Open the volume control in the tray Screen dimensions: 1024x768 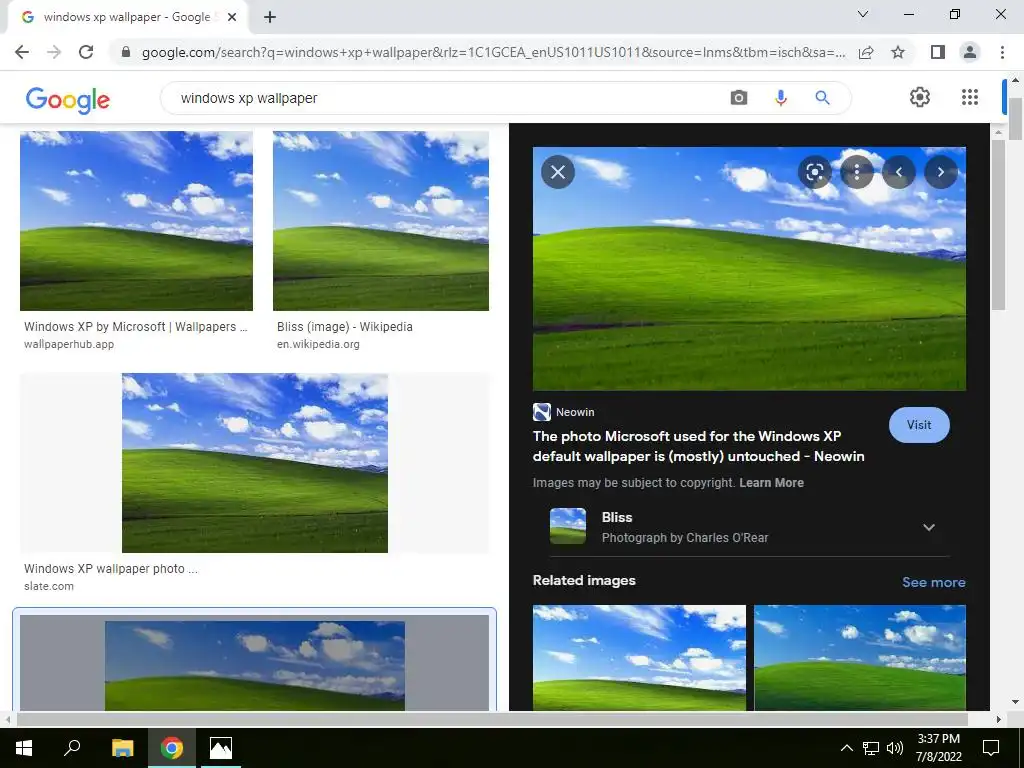895,748
